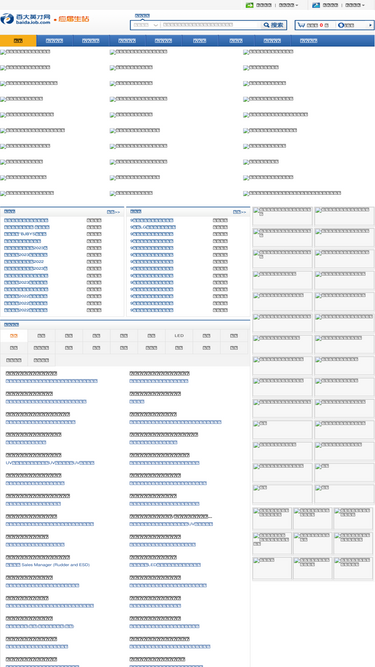
Task: Click the round blue icon beside cart
Action: 341,25
